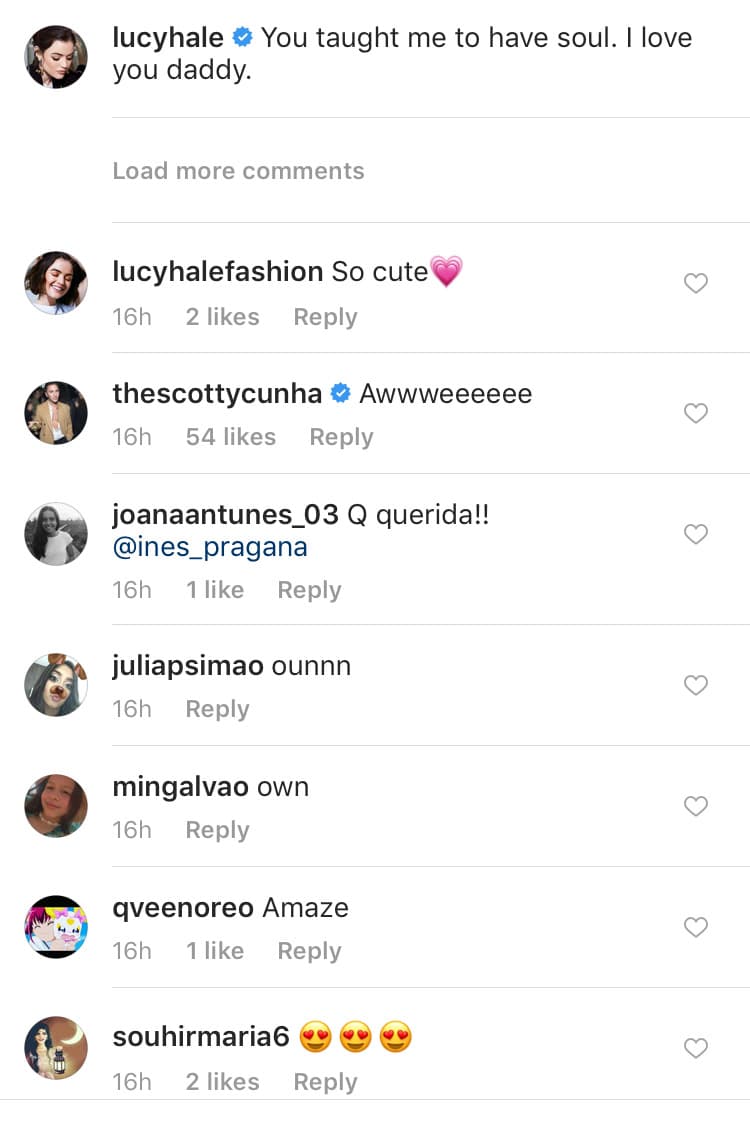The width and height of the screenshot is (750, 1123).
Task: Open lucyhale's profile picture
Action: coord(56,57)
